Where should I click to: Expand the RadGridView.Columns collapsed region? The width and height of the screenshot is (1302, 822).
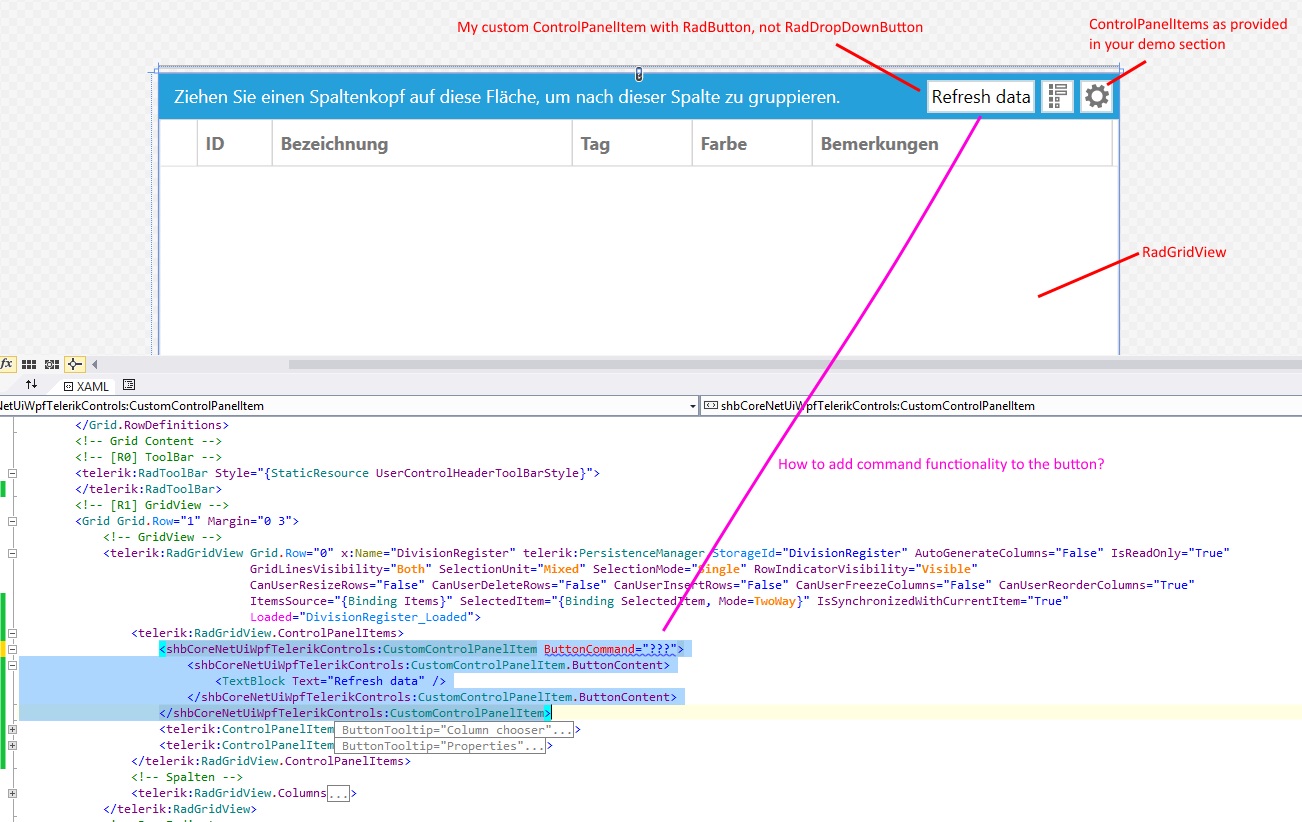click(12, 793)
